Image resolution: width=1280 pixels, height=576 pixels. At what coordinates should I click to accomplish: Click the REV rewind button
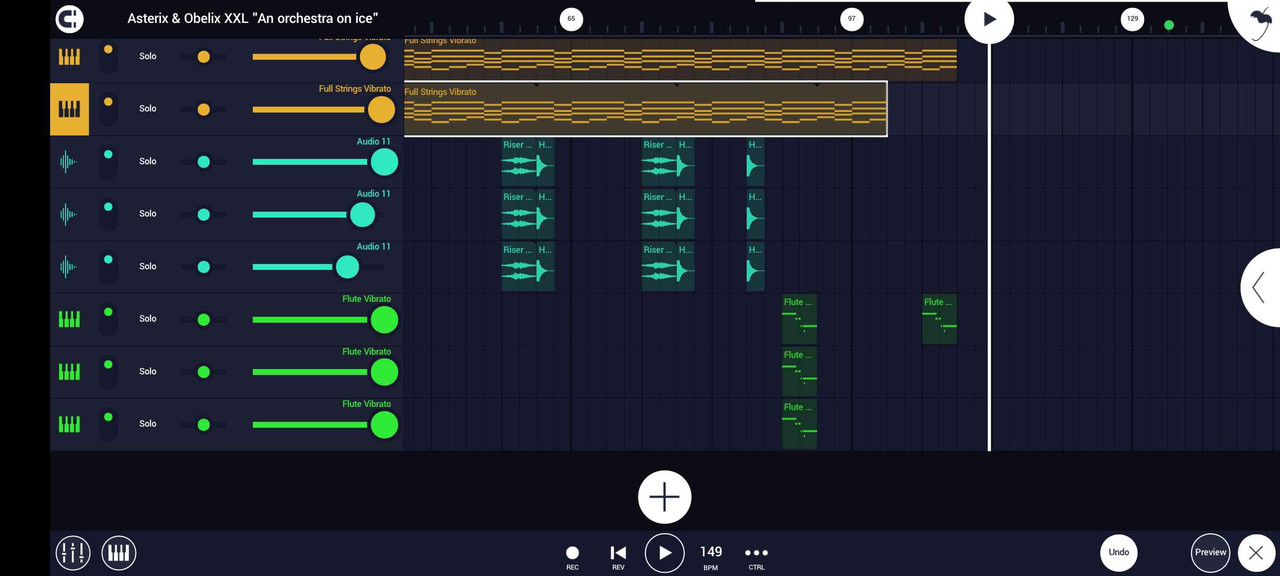[618, 557]
